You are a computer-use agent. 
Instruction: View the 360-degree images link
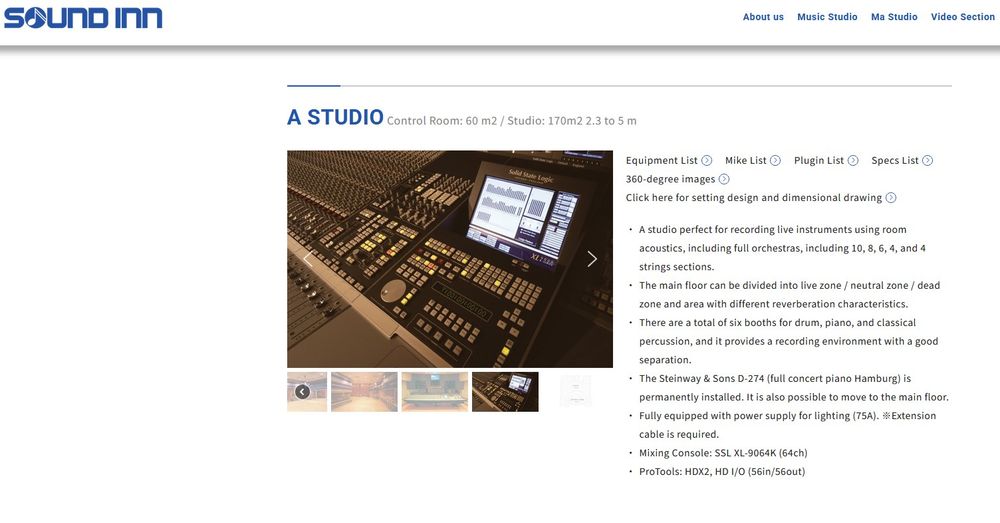pyautogui.click(x=670, y=179)
